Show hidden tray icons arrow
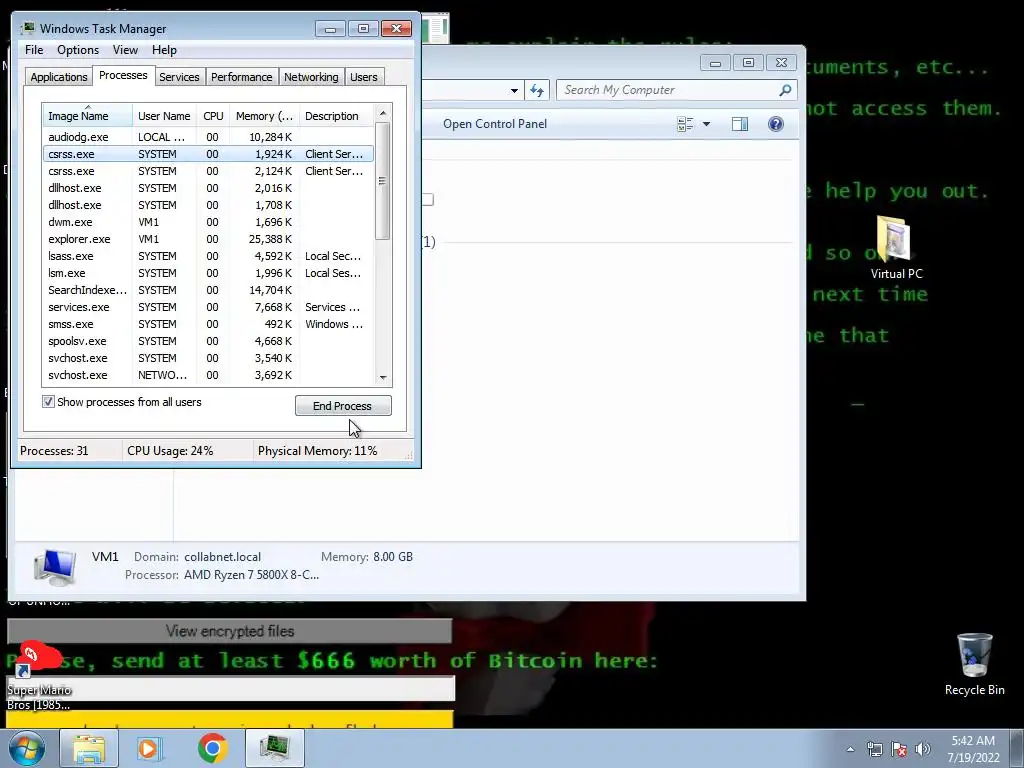This screenshot has height=768, width=1024. tap(850, 749)
